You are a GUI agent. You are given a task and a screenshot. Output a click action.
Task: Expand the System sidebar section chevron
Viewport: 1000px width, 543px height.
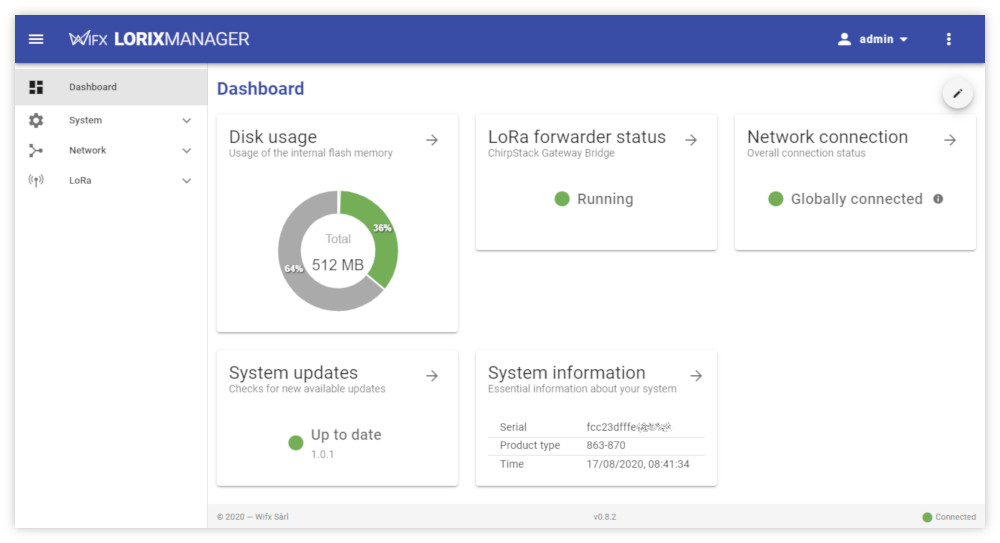186,120
